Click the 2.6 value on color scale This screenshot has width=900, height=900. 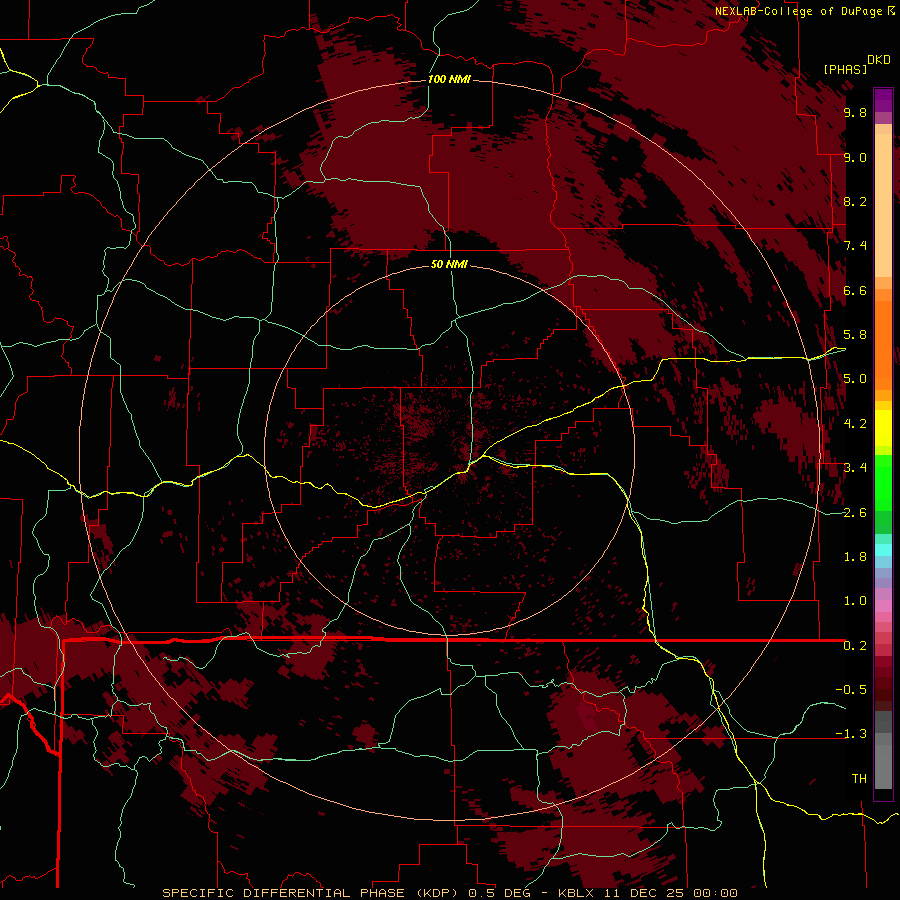click(x=855, y=513)
